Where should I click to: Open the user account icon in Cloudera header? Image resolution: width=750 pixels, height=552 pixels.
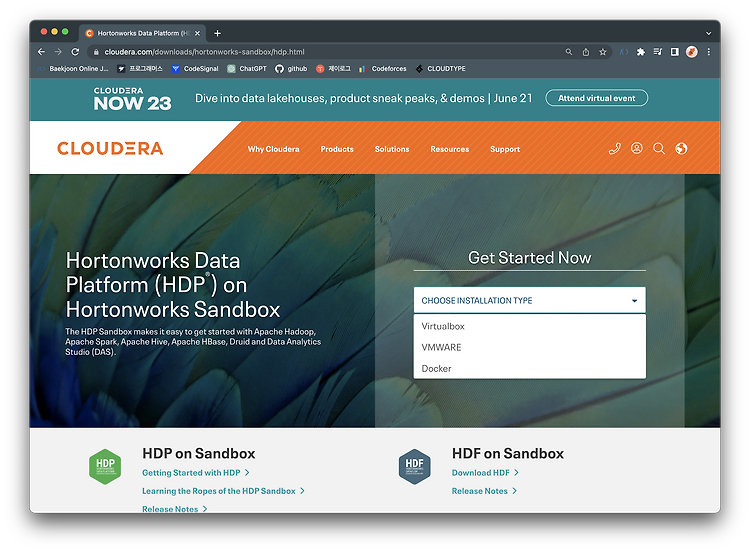[x=637, y=148]
